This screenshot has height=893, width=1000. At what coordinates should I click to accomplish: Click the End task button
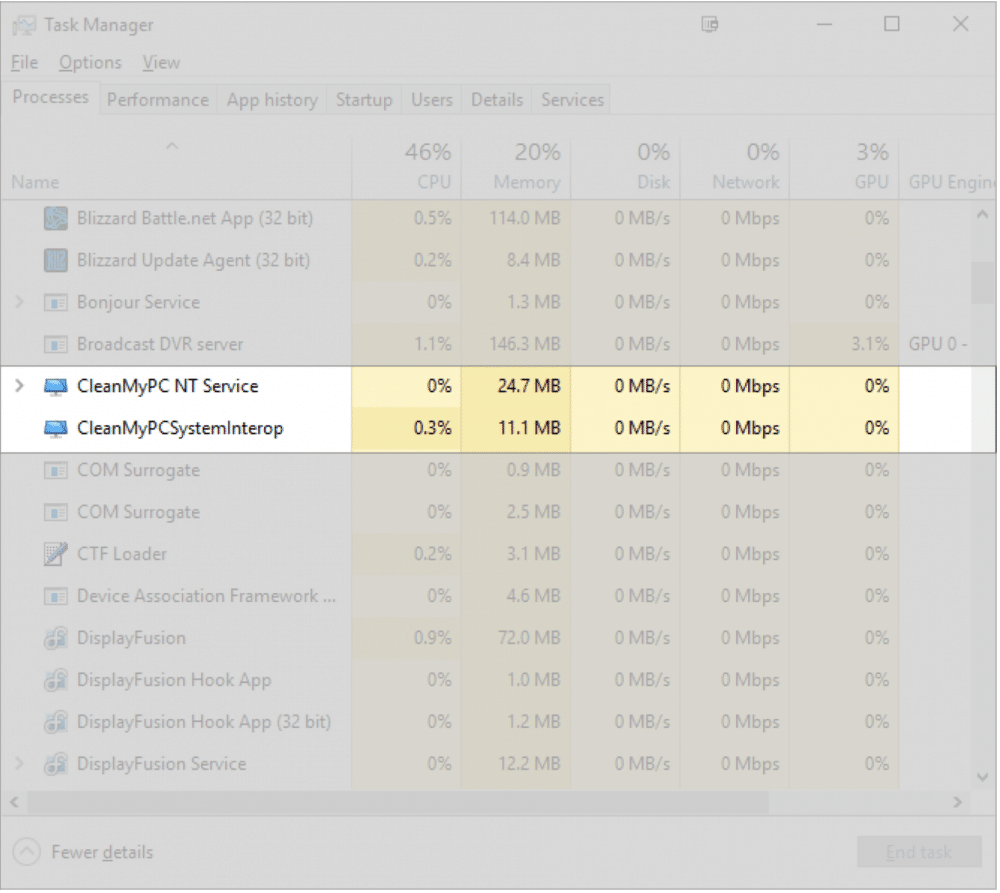919,852
